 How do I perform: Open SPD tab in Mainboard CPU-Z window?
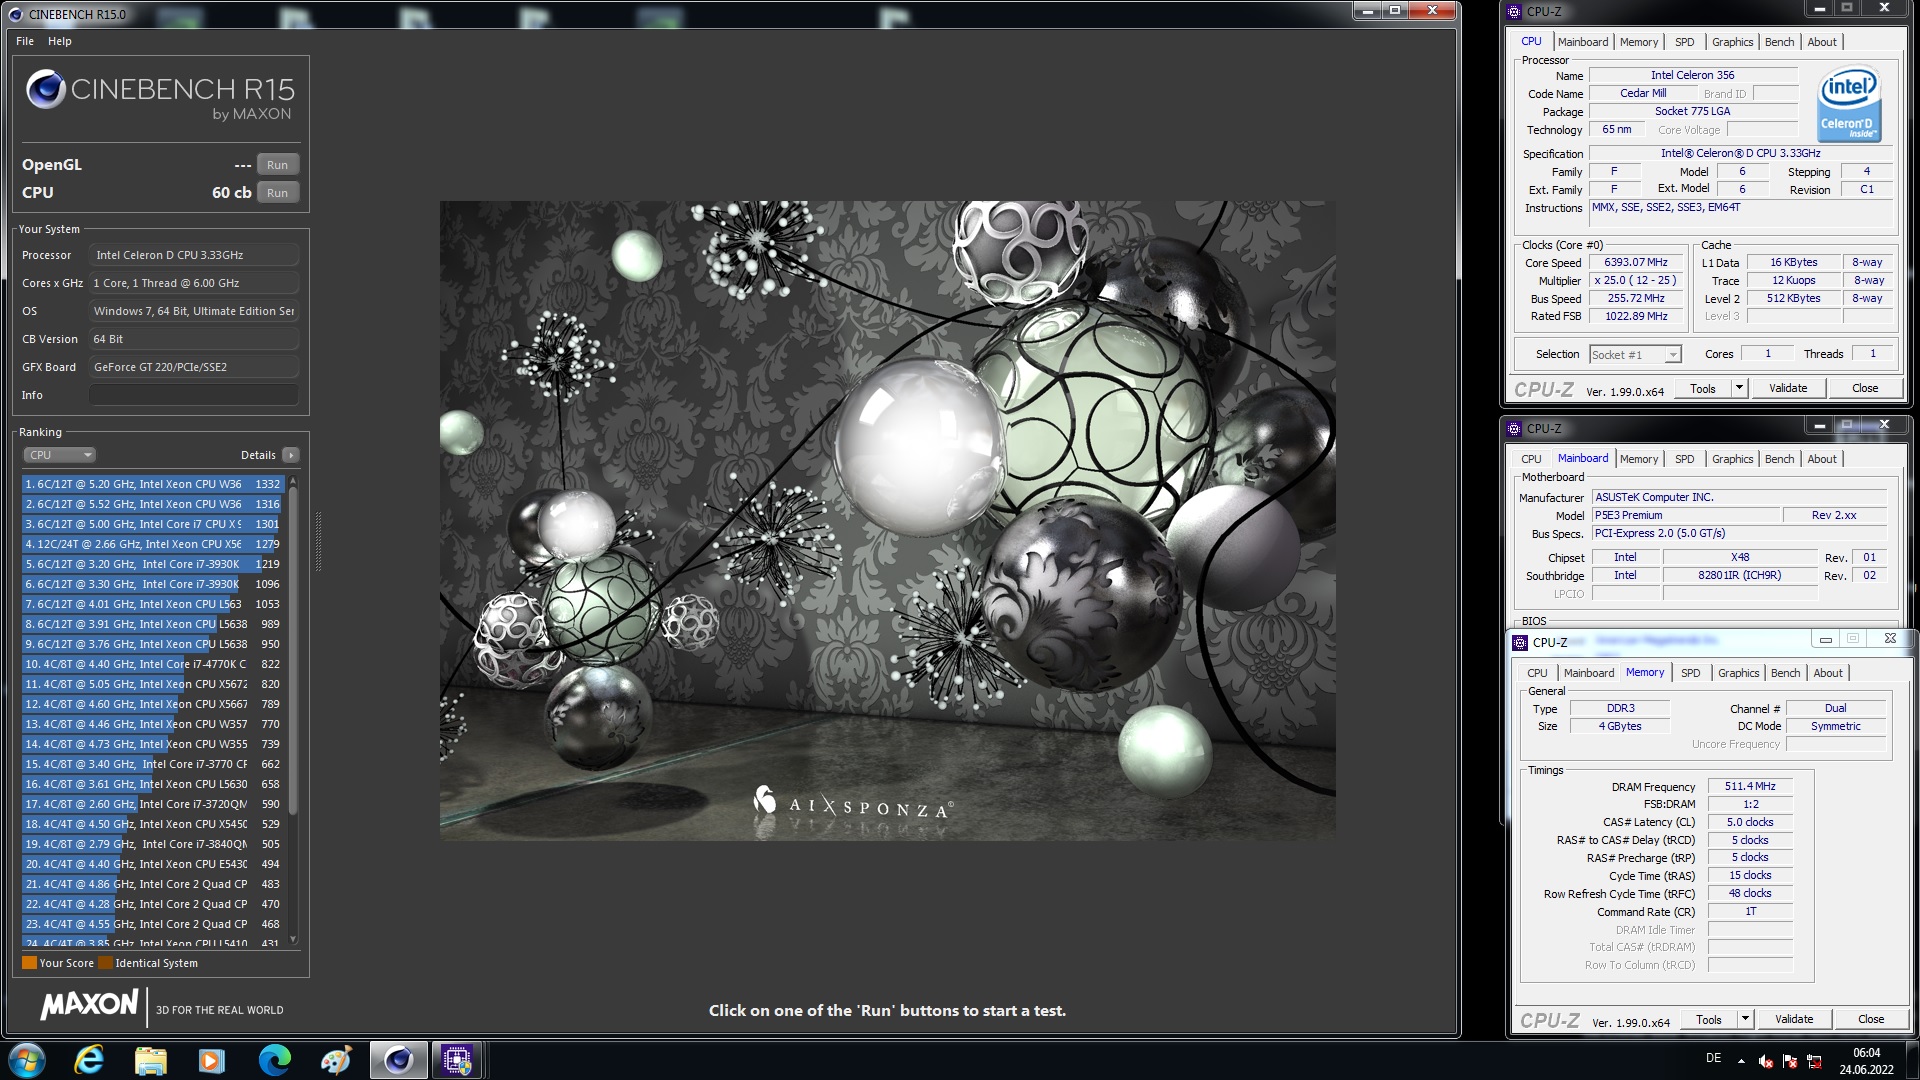click(1685, 459)
